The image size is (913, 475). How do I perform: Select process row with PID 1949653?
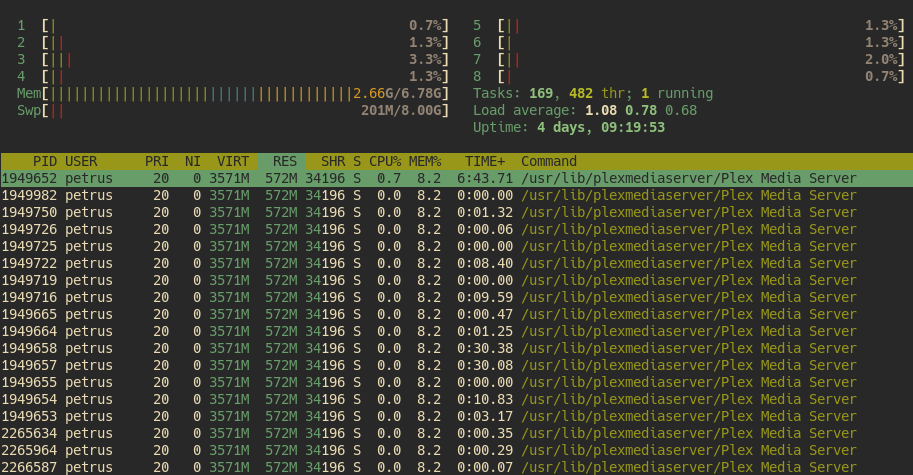(x=456, y=416)
